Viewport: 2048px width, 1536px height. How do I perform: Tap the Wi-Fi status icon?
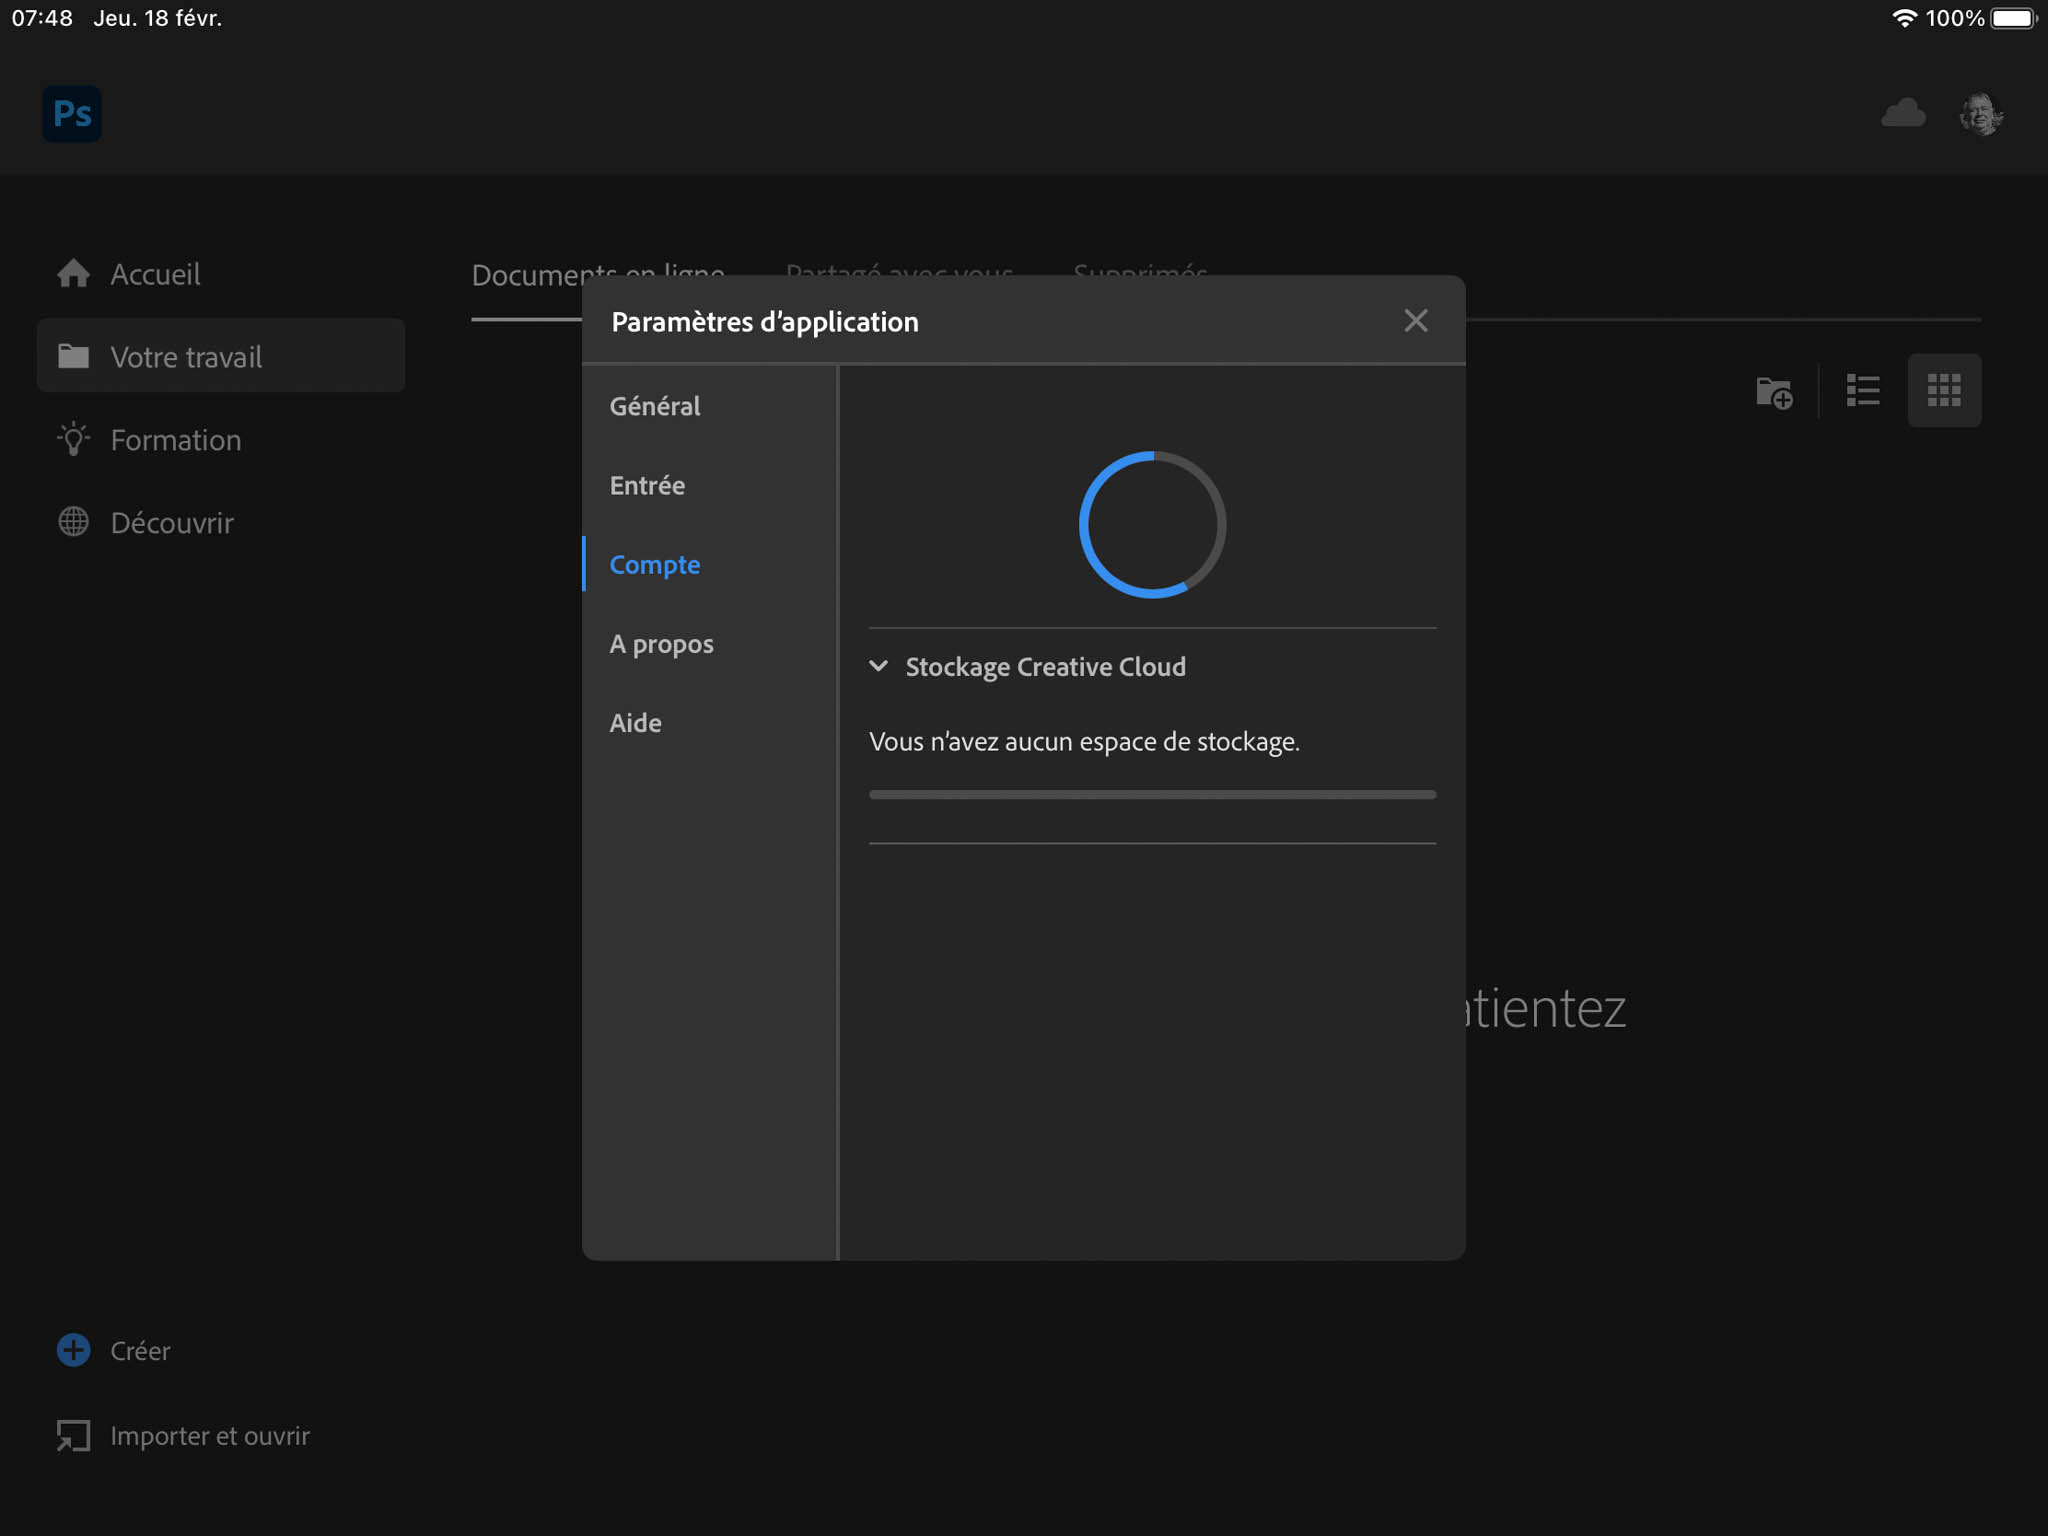pos(1904,18)
